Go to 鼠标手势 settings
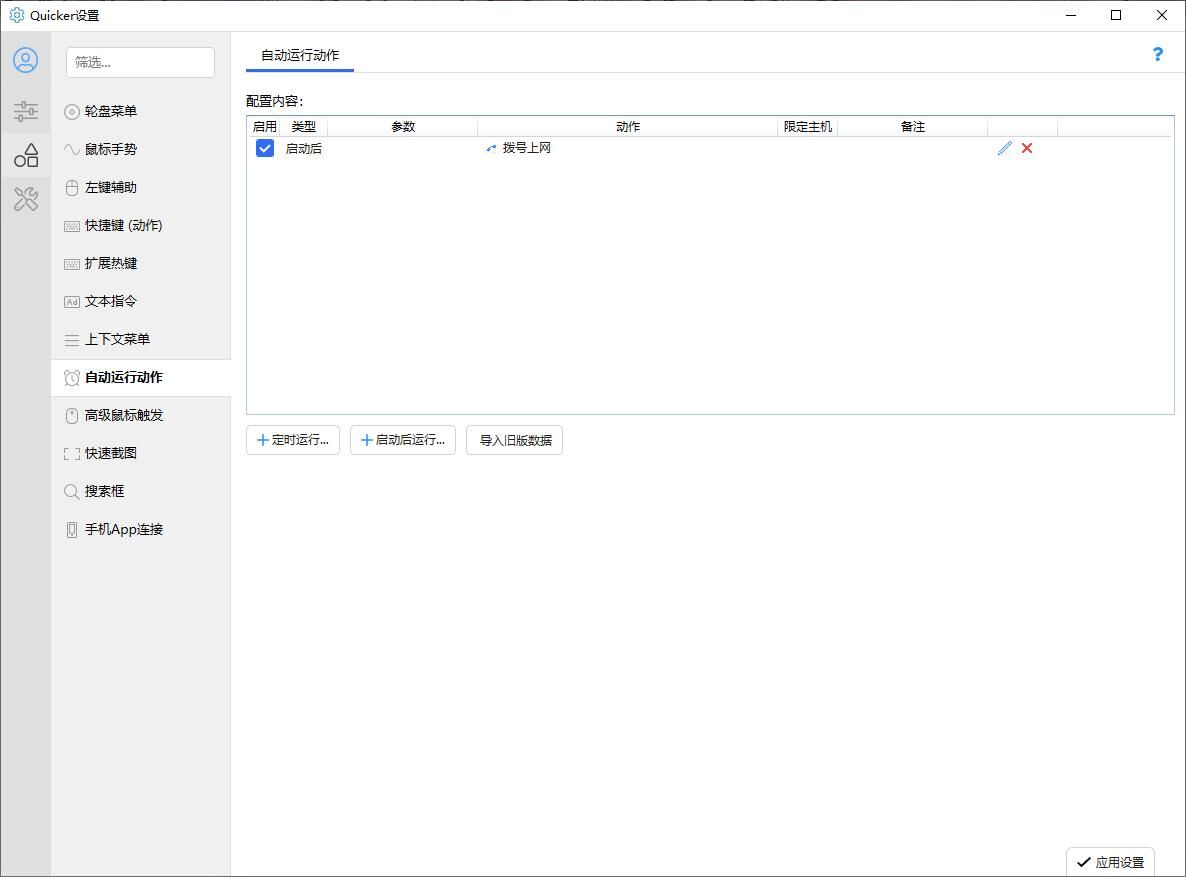The width and height of the screenshot is (1186, 877). 110,149
